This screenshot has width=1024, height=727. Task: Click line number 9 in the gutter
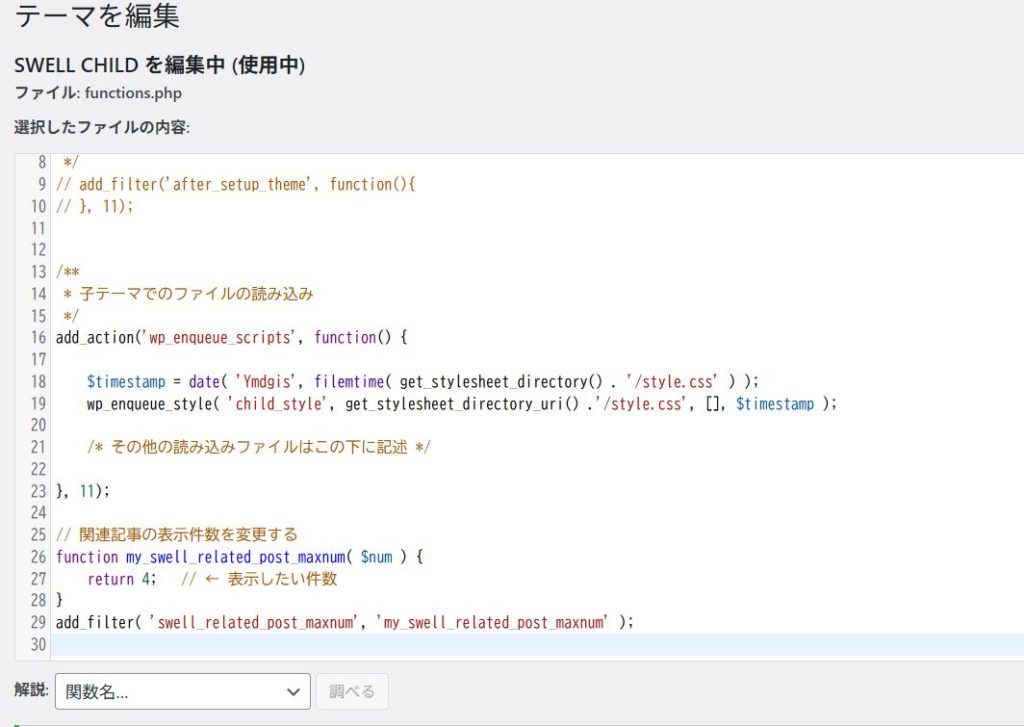point(42,184)
